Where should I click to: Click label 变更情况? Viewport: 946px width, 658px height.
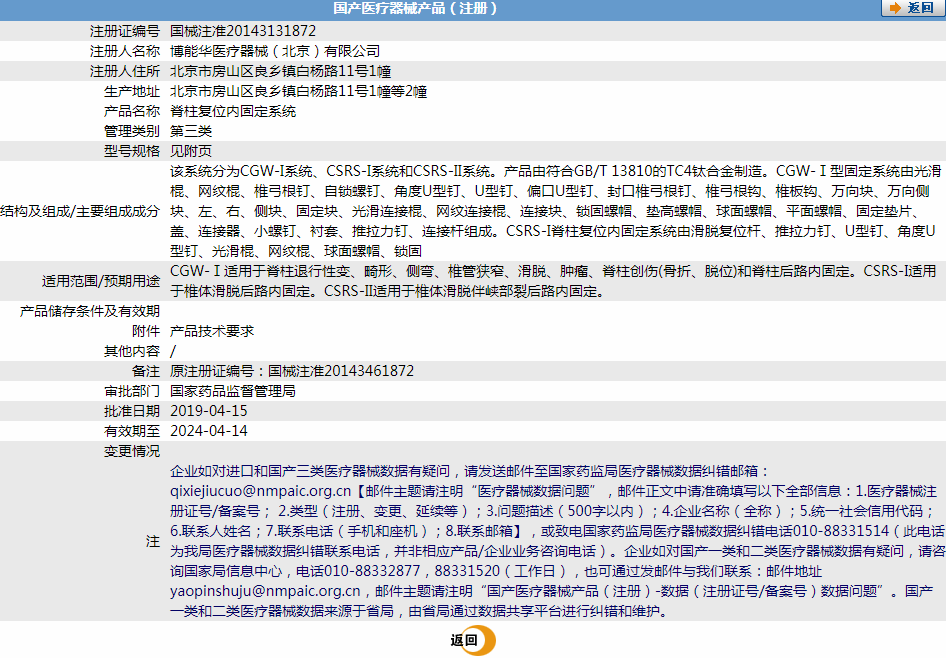132,451
